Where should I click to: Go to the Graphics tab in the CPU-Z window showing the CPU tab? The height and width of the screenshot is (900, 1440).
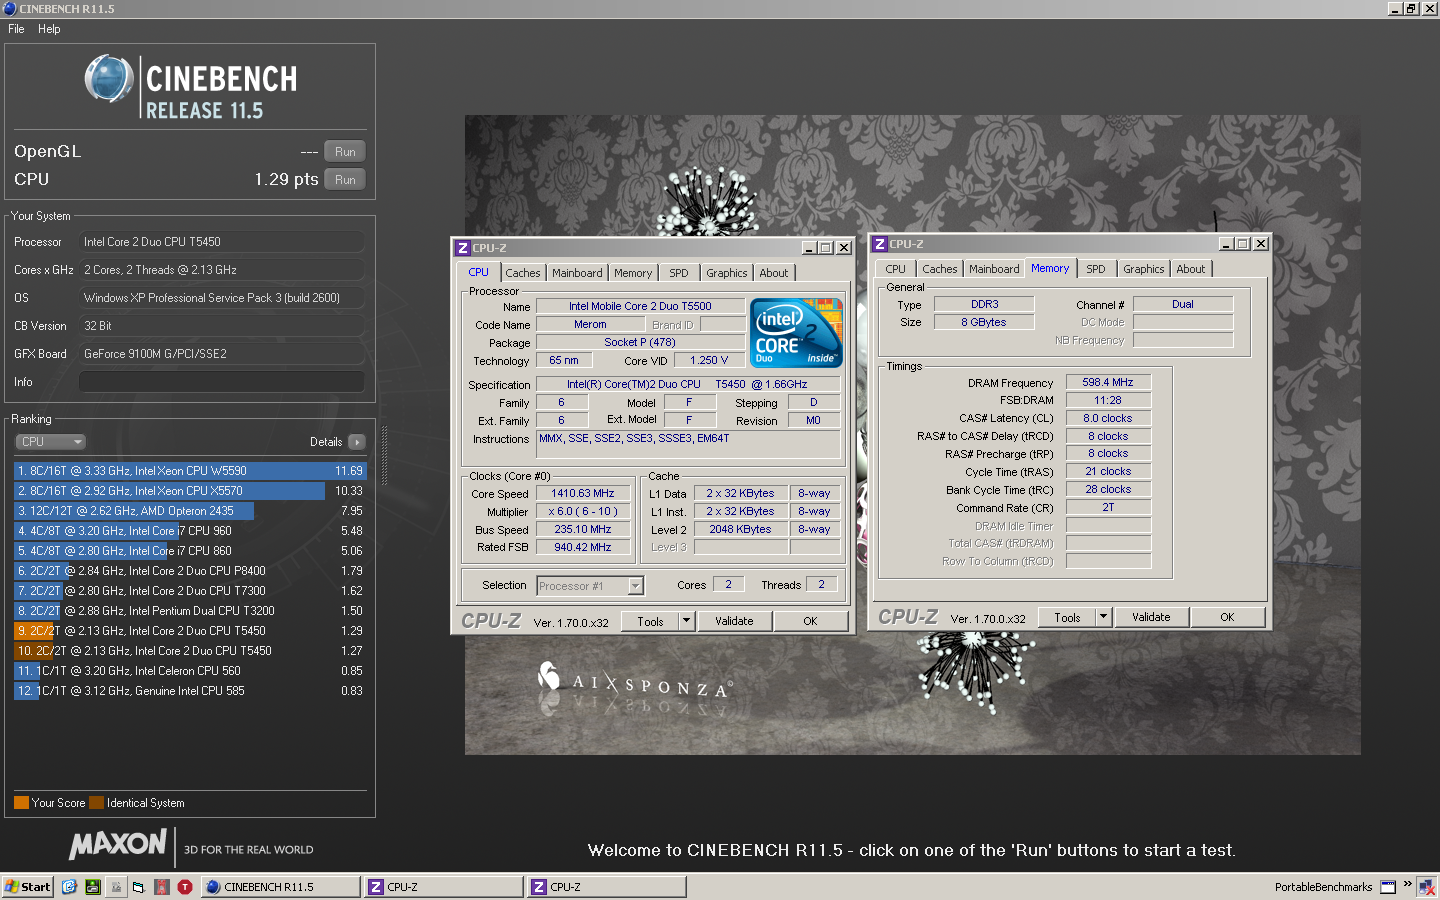(x=727, y=273)
